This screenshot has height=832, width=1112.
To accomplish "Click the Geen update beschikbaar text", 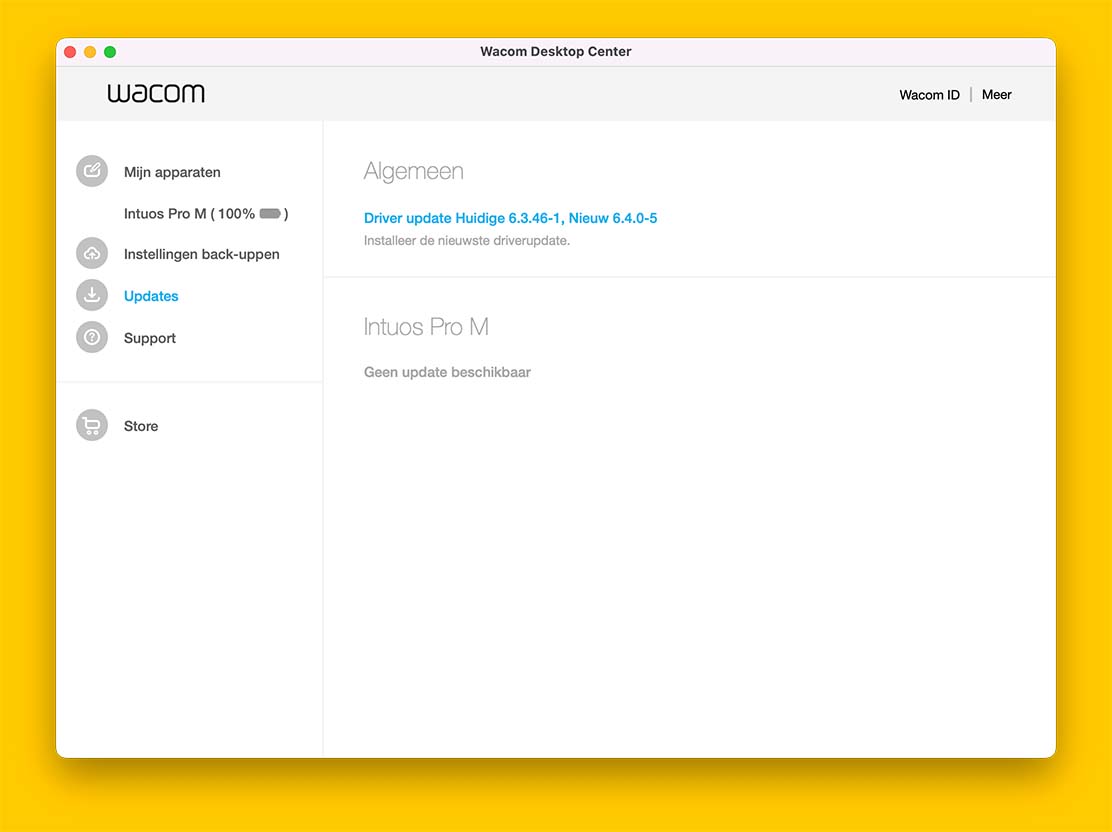I will pyautogui.click(x=447, y=372).
